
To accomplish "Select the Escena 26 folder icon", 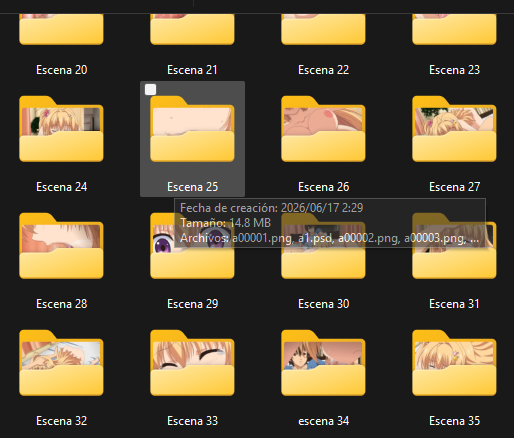I will click(x=323, y=129).
